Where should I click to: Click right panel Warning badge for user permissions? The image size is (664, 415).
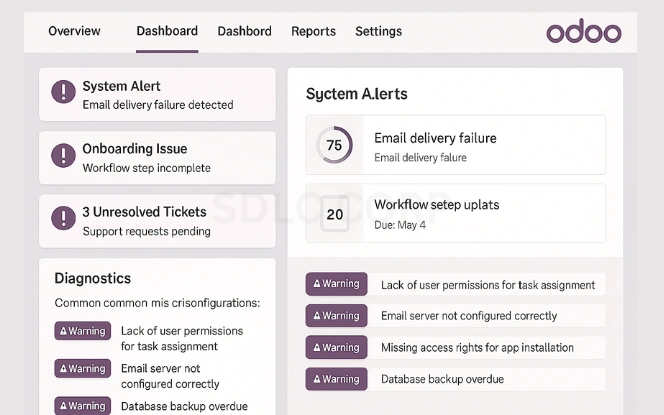point(336,284)
